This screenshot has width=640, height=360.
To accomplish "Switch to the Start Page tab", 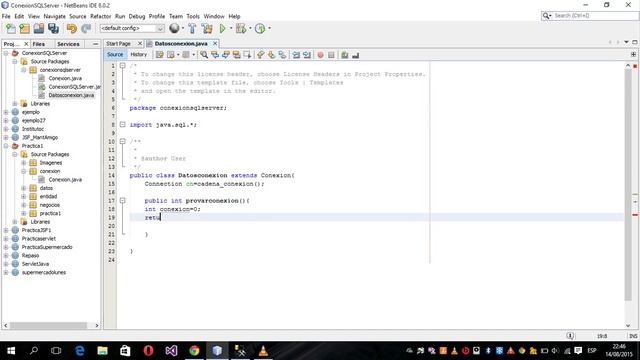I will tap(118, 43).
